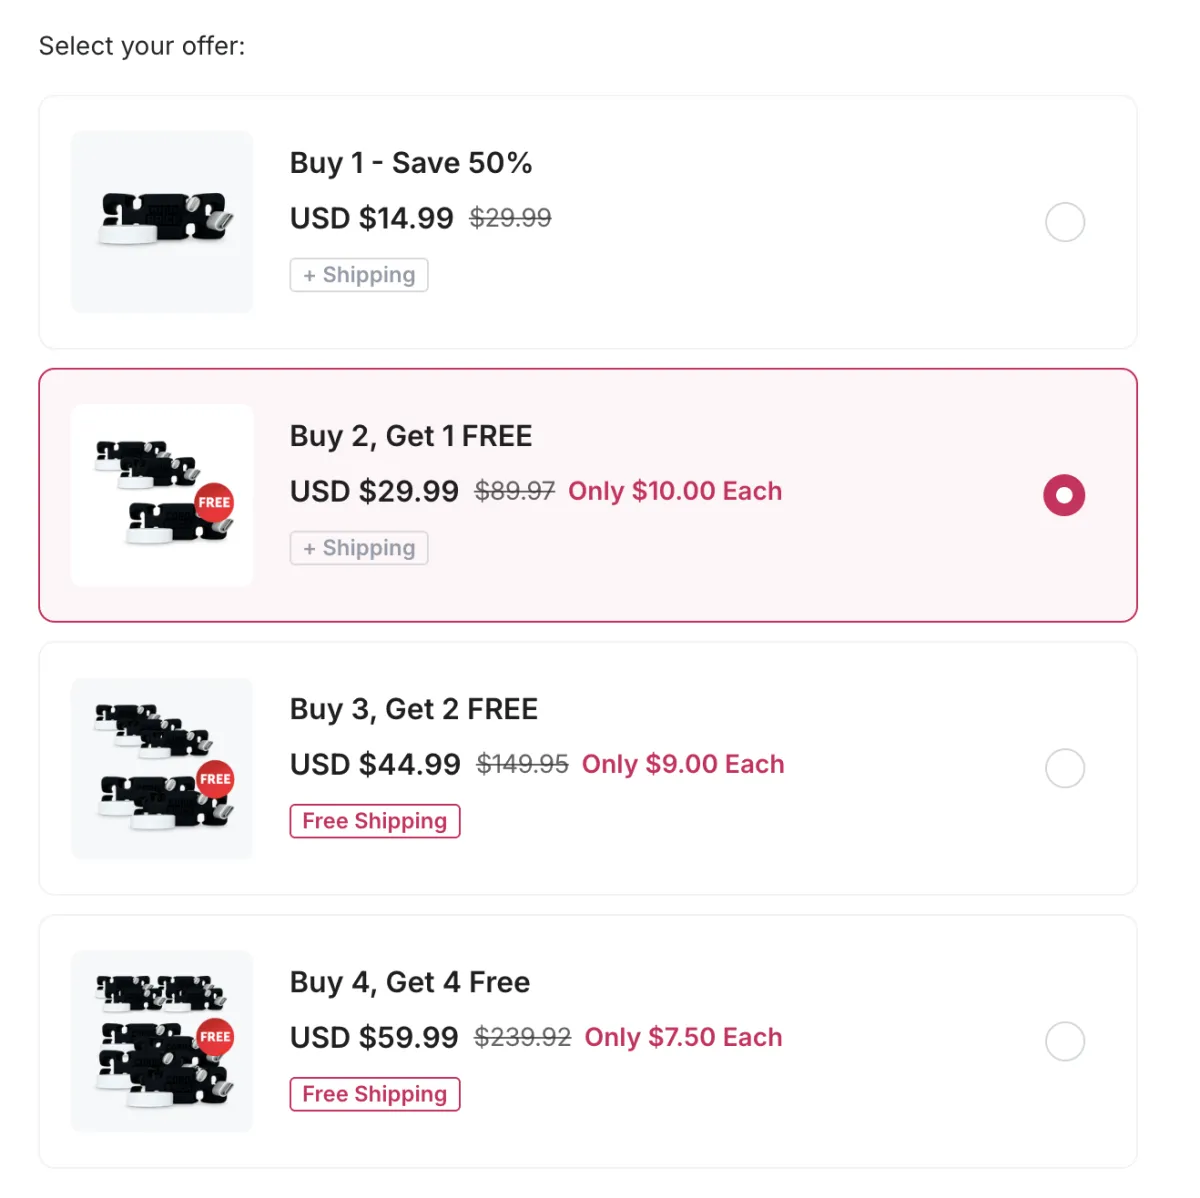Image resolution: width=1200 pixels, height=1198 pixels.
Task: Click the Buy 4 Get 4 product thumbnail
Action: pos(162,1041)
